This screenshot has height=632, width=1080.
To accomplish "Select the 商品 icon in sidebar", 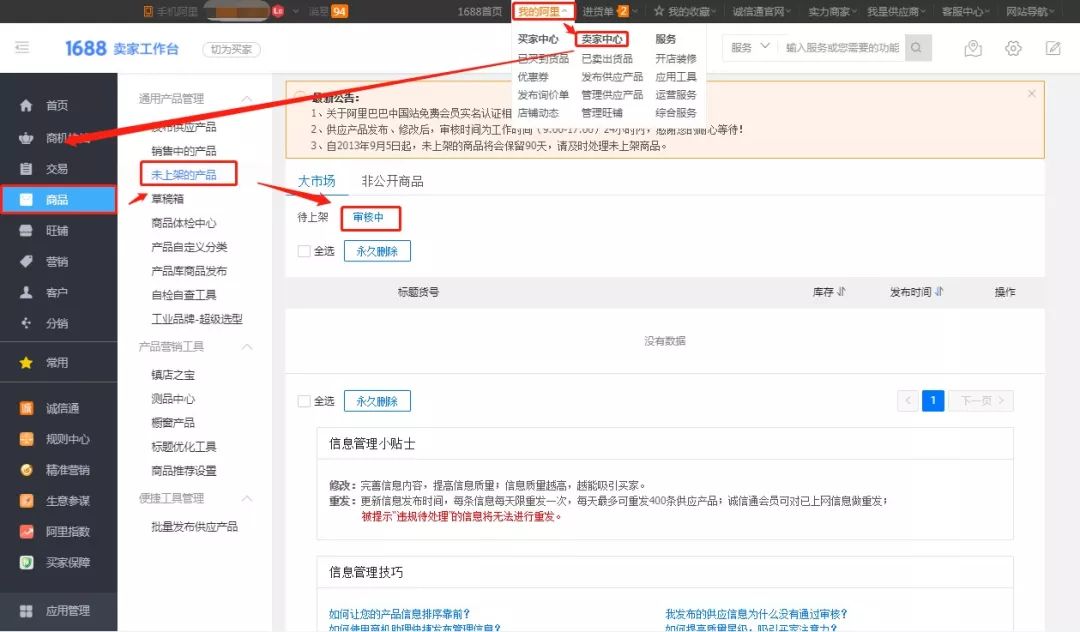I will point(26,200).
